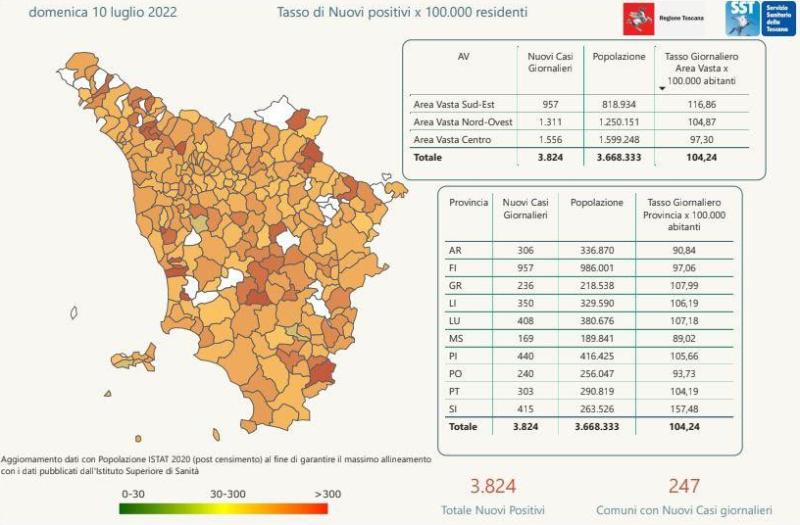Sort the province table by Provincia header
The height and width of the screenshot is (525, 800).
[468, 202]
